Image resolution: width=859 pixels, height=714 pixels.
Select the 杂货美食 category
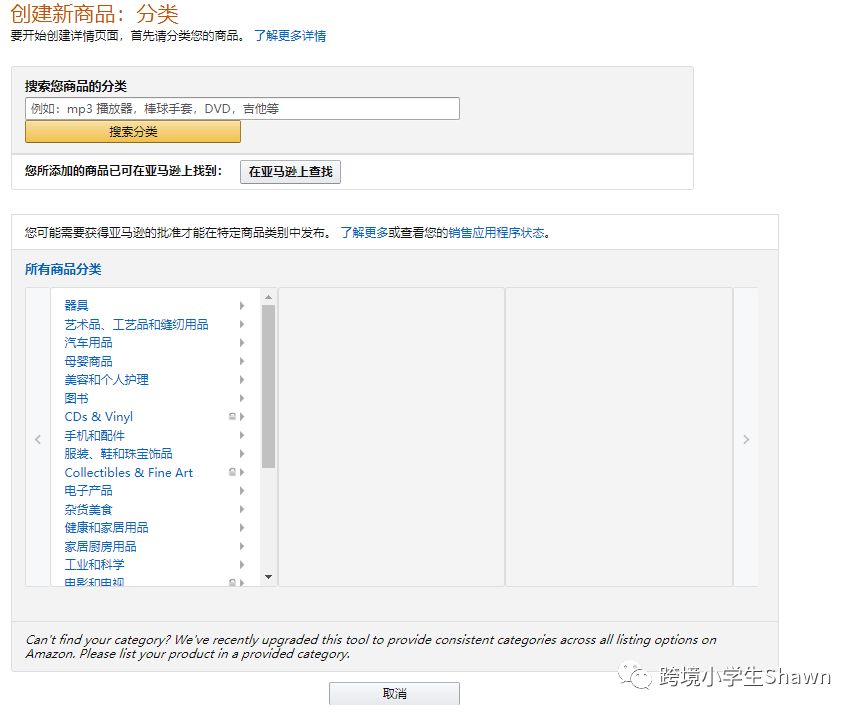point(88,509)
